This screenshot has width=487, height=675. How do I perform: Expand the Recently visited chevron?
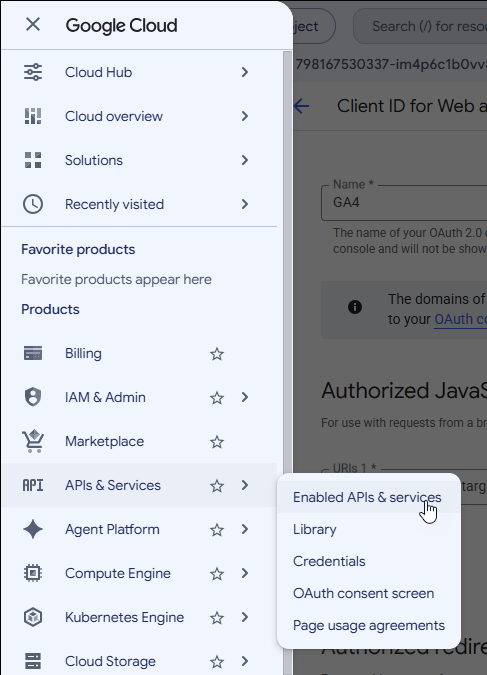(245, 204)
